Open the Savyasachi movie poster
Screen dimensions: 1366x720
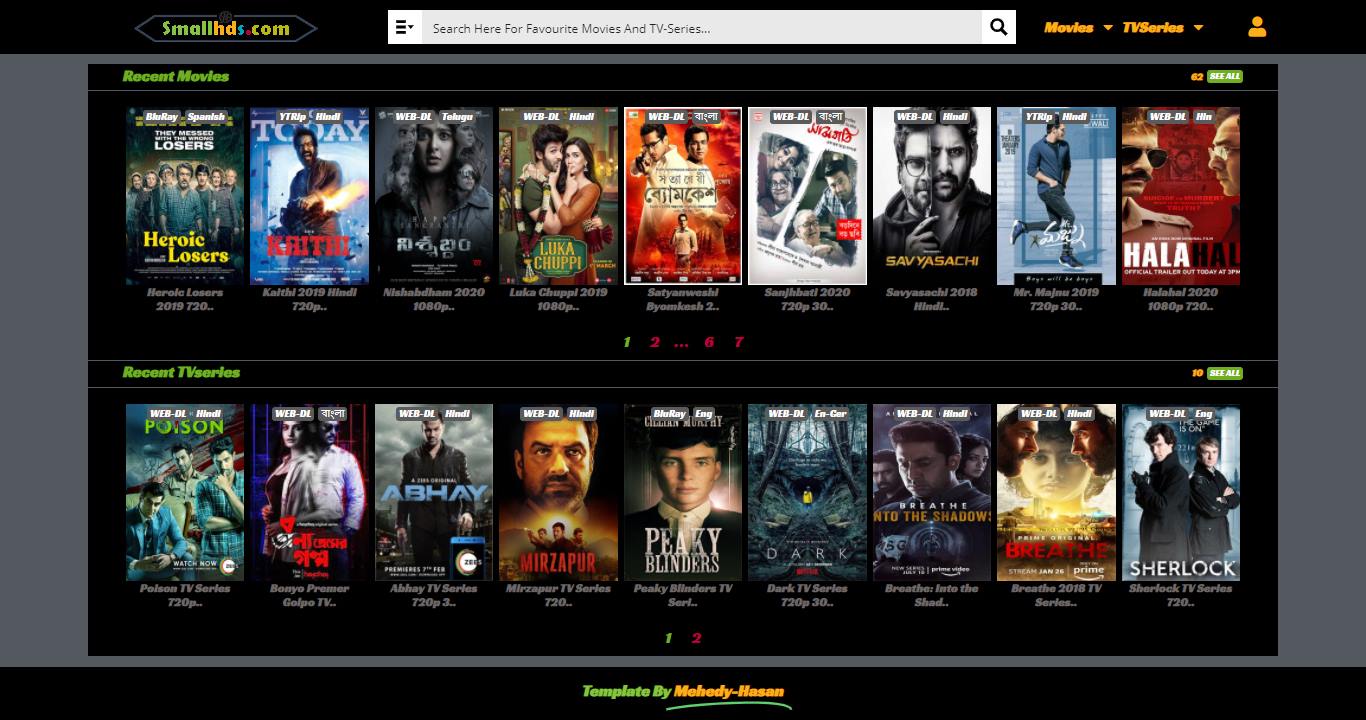[932, 196]
